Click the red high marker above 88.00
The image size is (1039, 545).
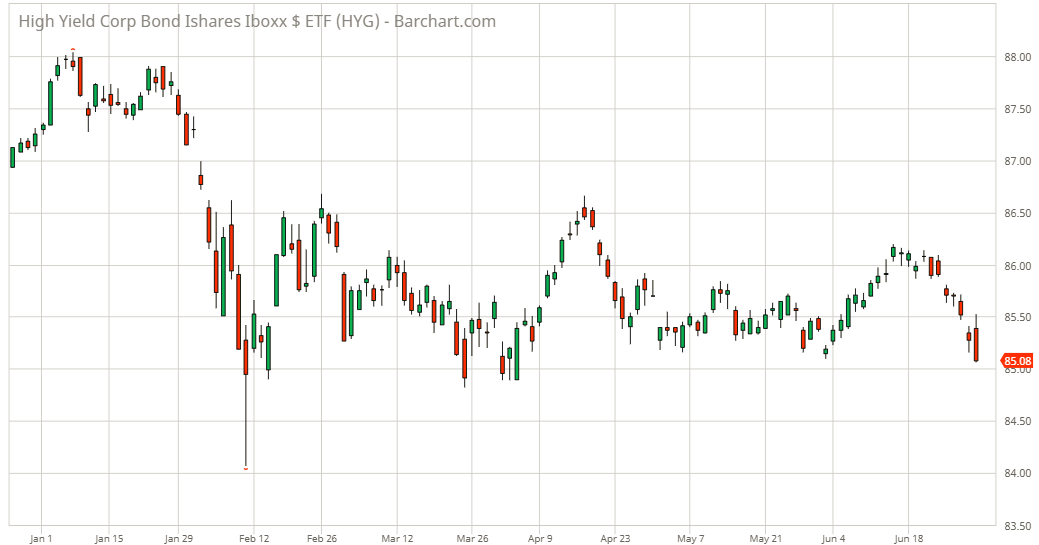pos(73,49)
